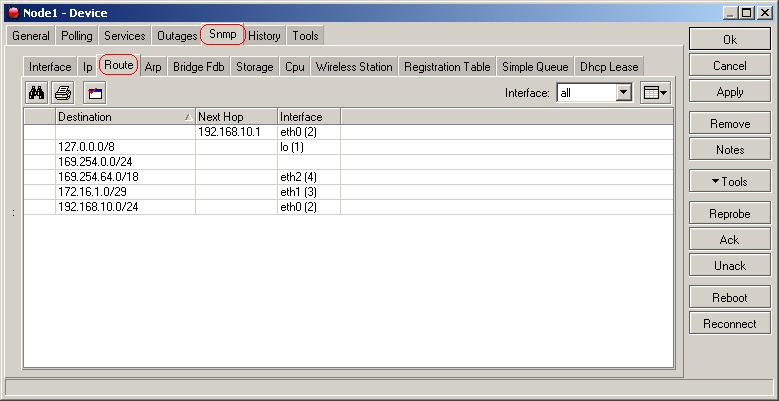This screenshot has height=401, width=779.
Task: Click the binoculars find icon
Action: click(x=36, y=92)
